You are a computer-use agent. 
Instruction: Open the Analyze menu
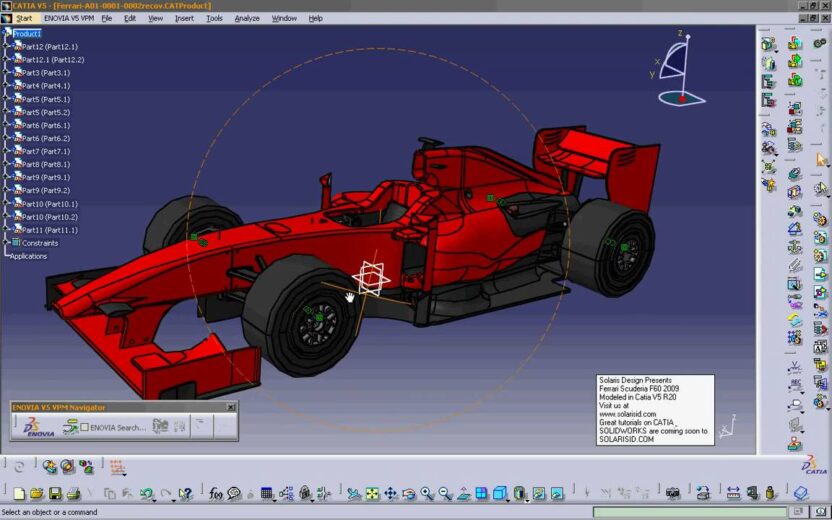(247, 18)
